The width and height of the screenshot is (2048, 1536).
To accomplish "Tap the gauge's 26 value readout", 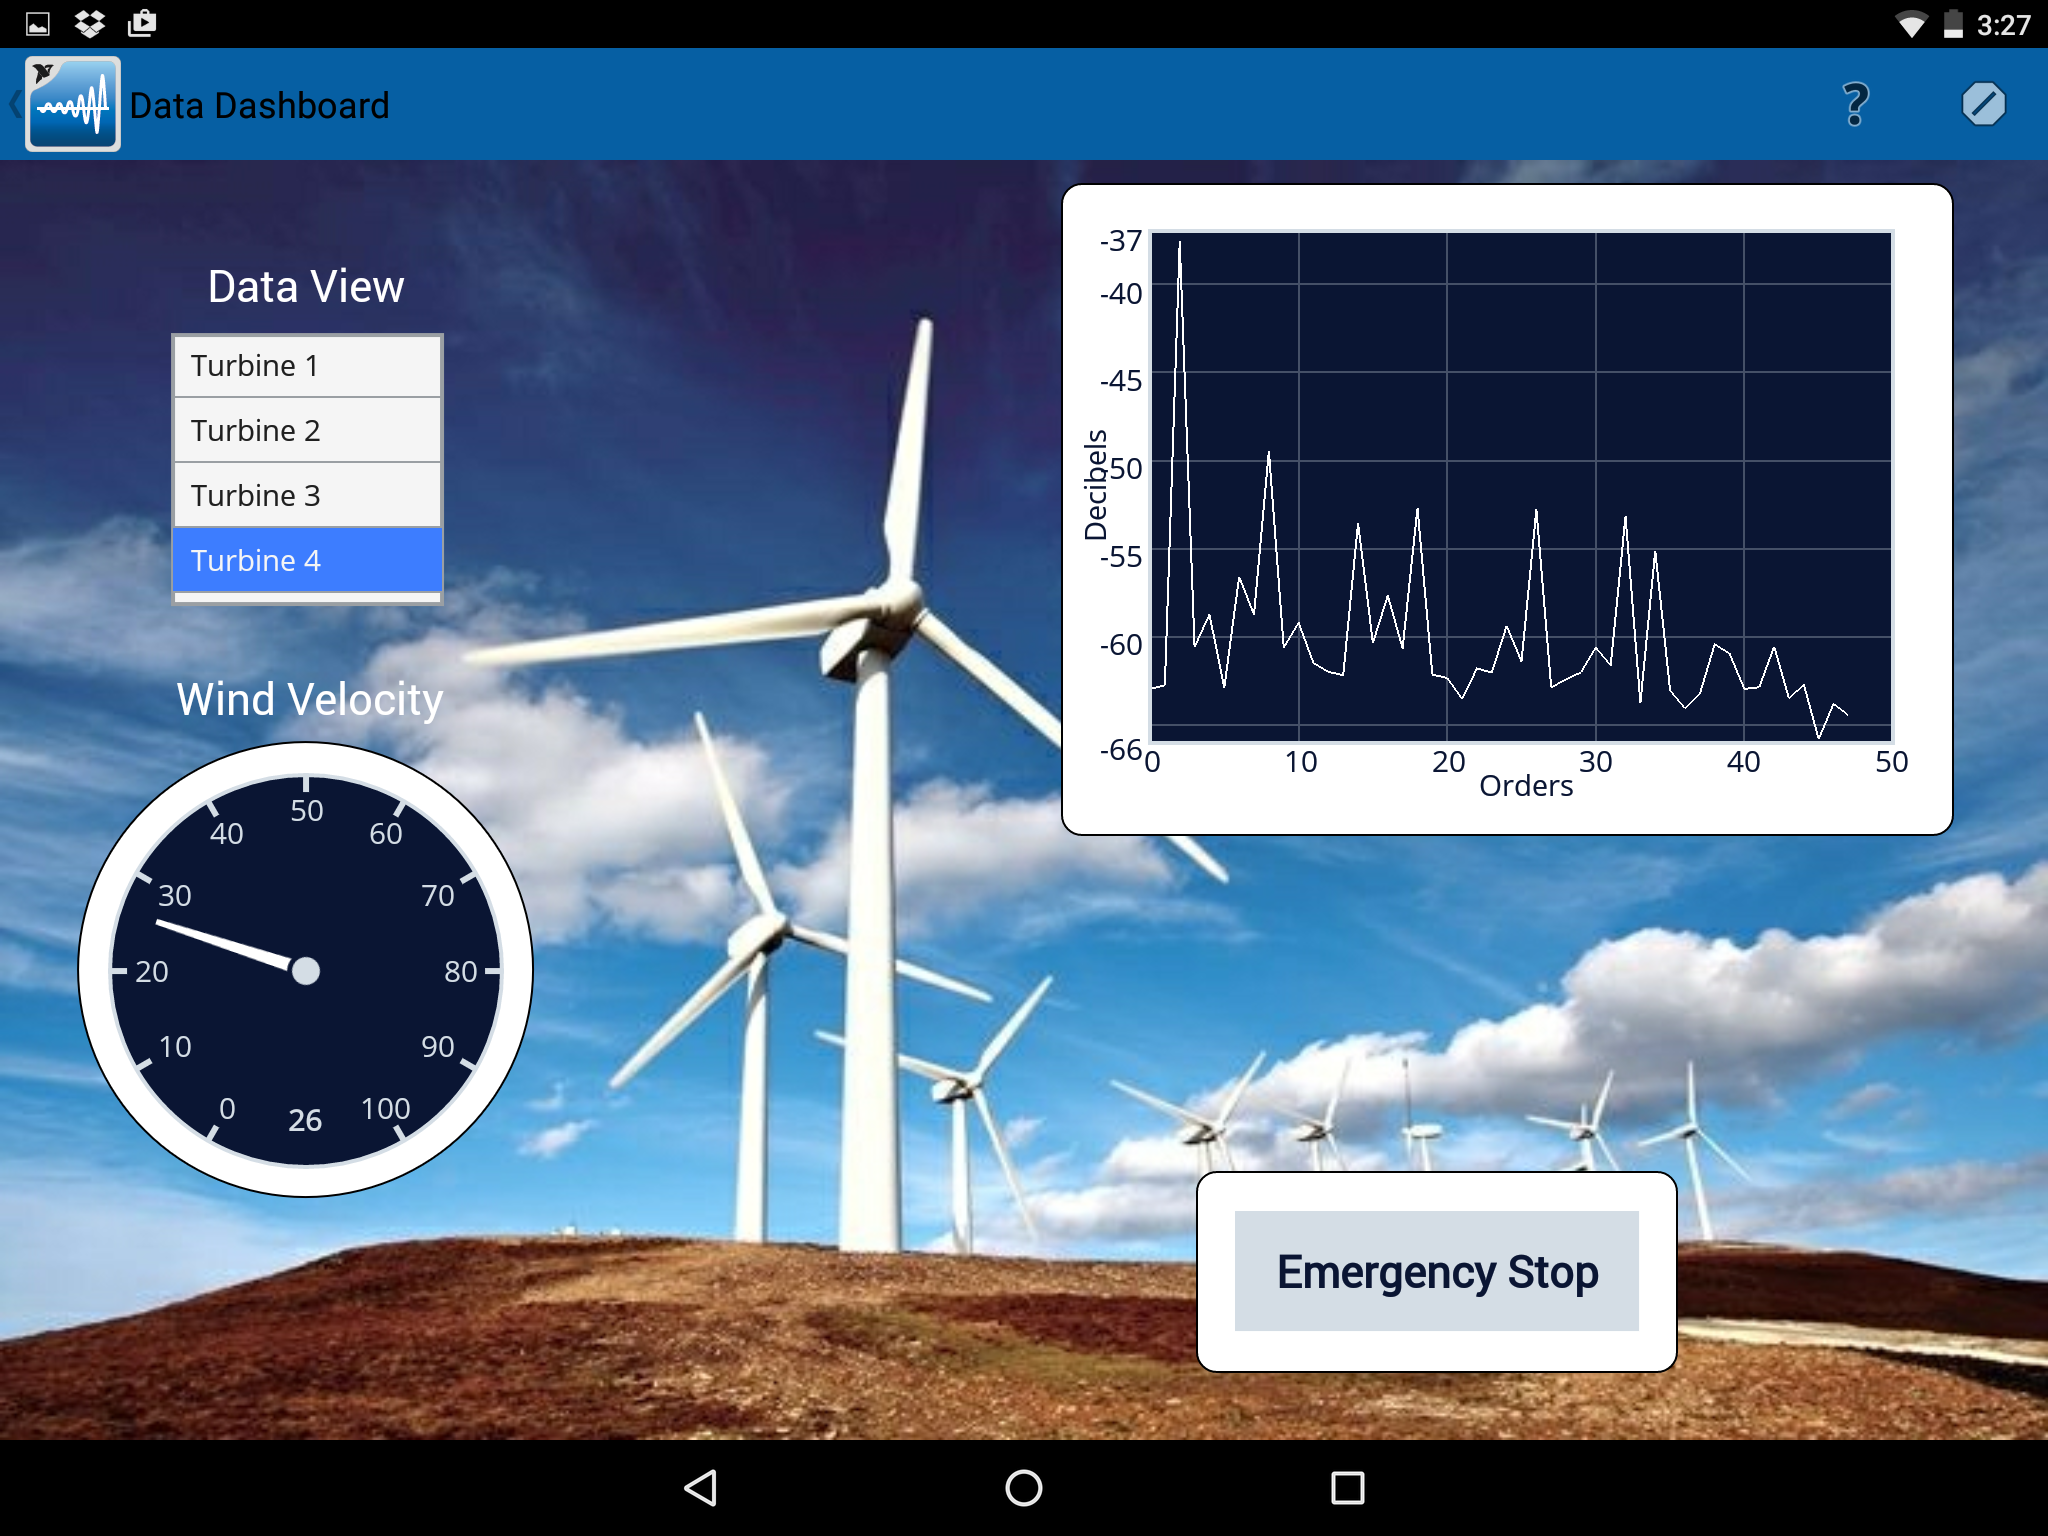I will 305,1120.
